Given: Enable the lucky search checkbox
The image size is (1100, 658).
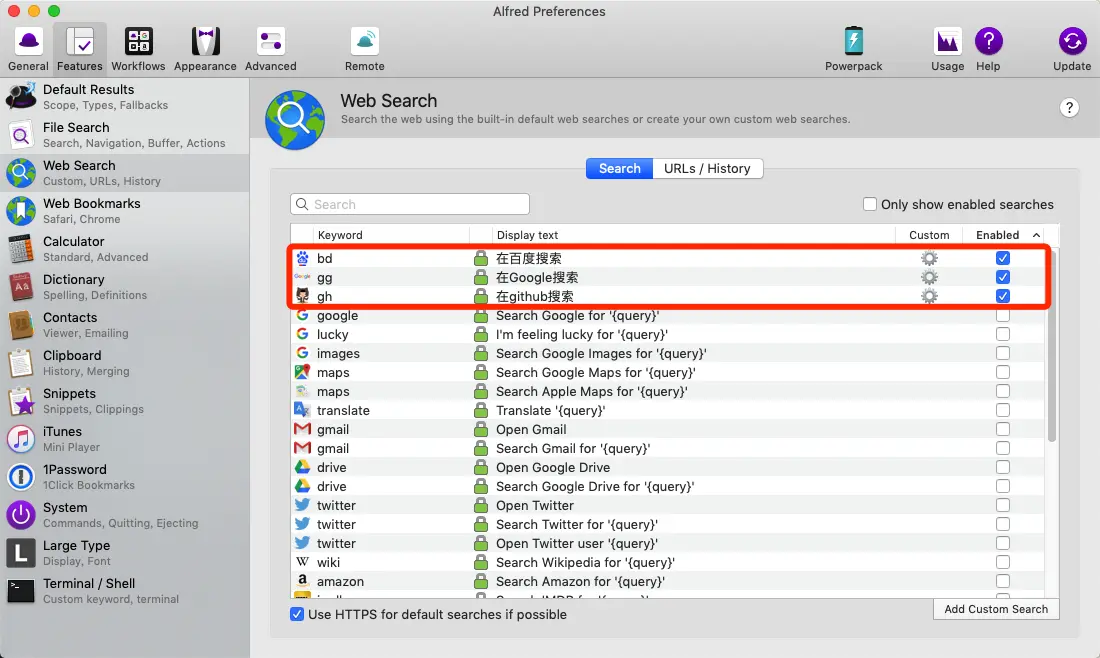Looking at the screenshot, I should tap(1002, 334).
